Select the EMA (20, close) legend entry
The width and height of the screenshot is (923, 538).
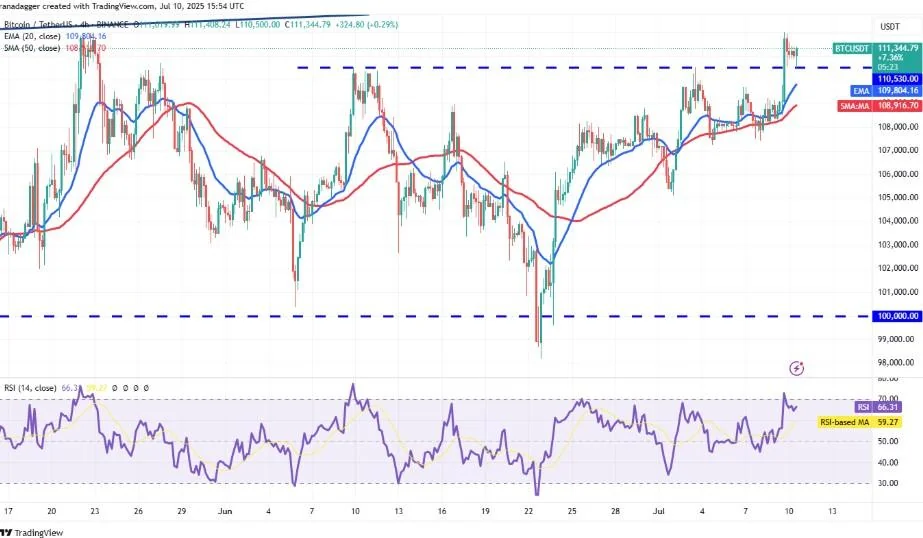pyautogui.click(x=32, y=36)
